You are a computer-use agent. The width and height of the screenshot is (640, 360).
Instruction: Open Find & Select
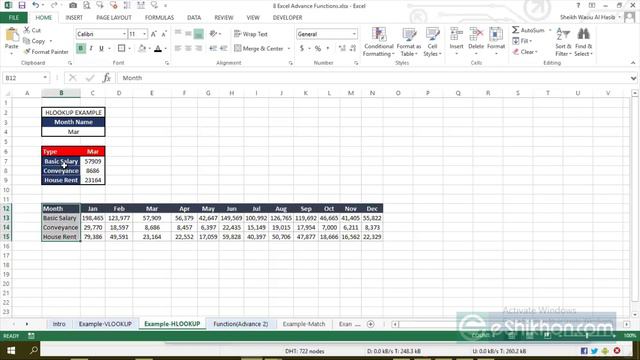(x=583, y=42)
